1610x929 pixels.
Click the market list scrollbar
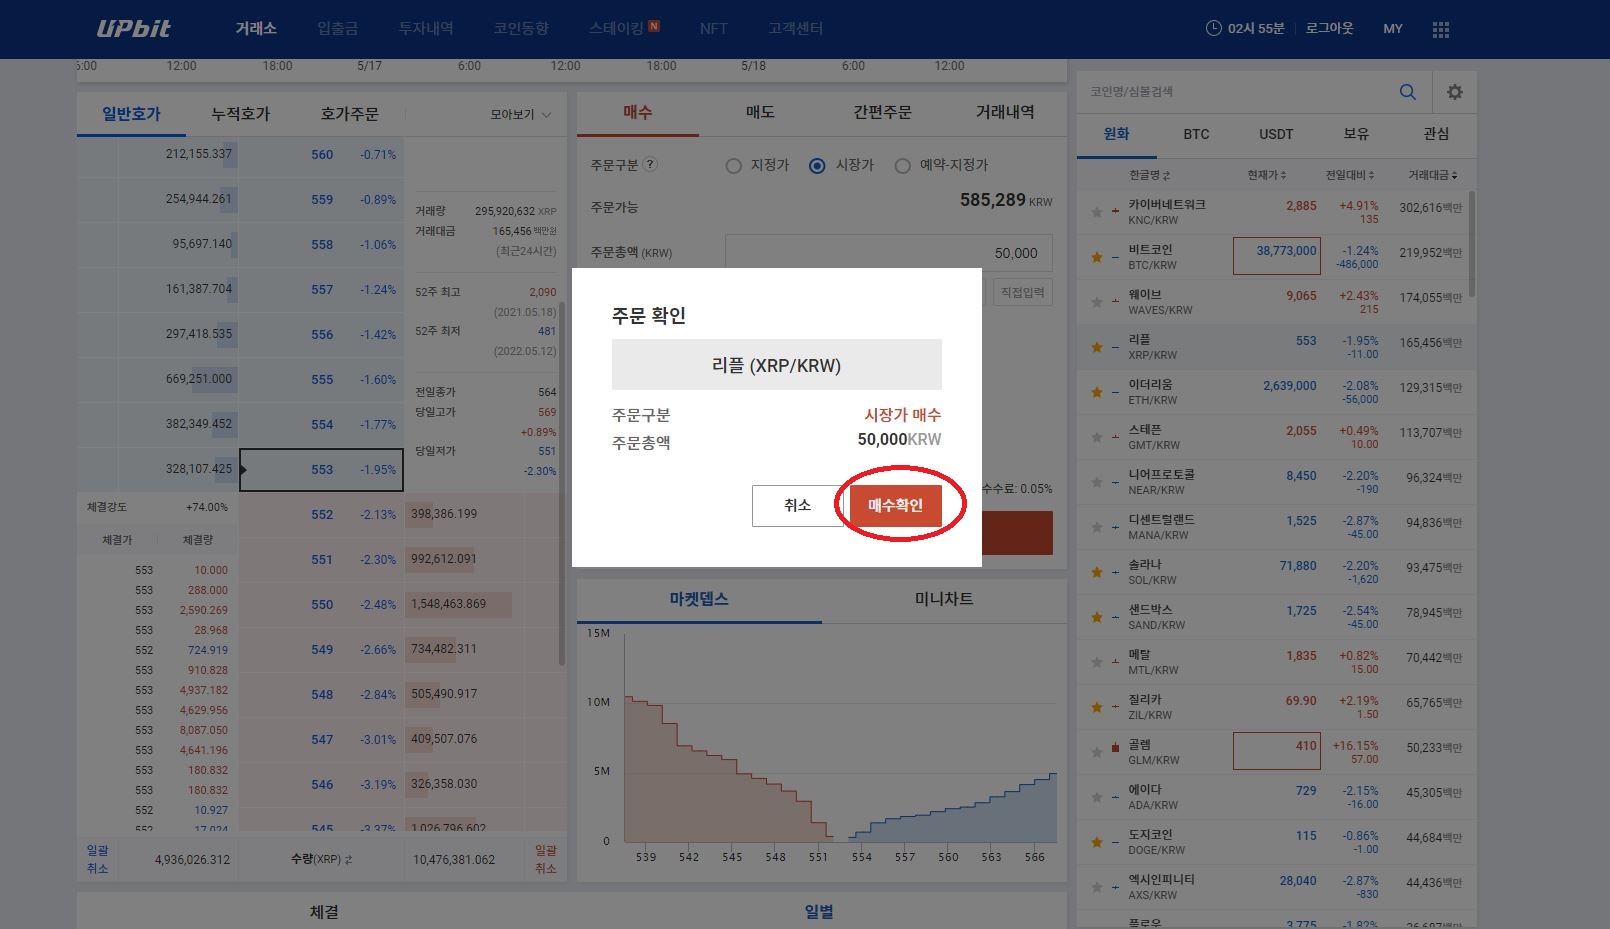pyautogui.click(x=1471, y=243)
